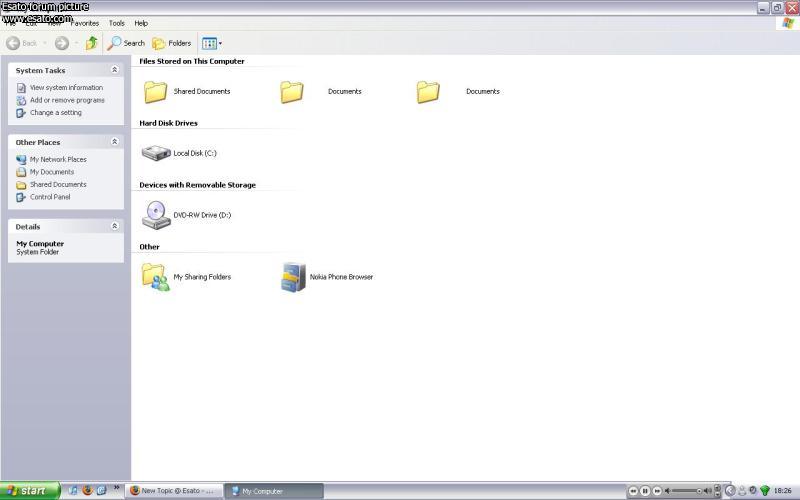Collapse the Other Places panel
800x500 pixels.
(114, 142)
